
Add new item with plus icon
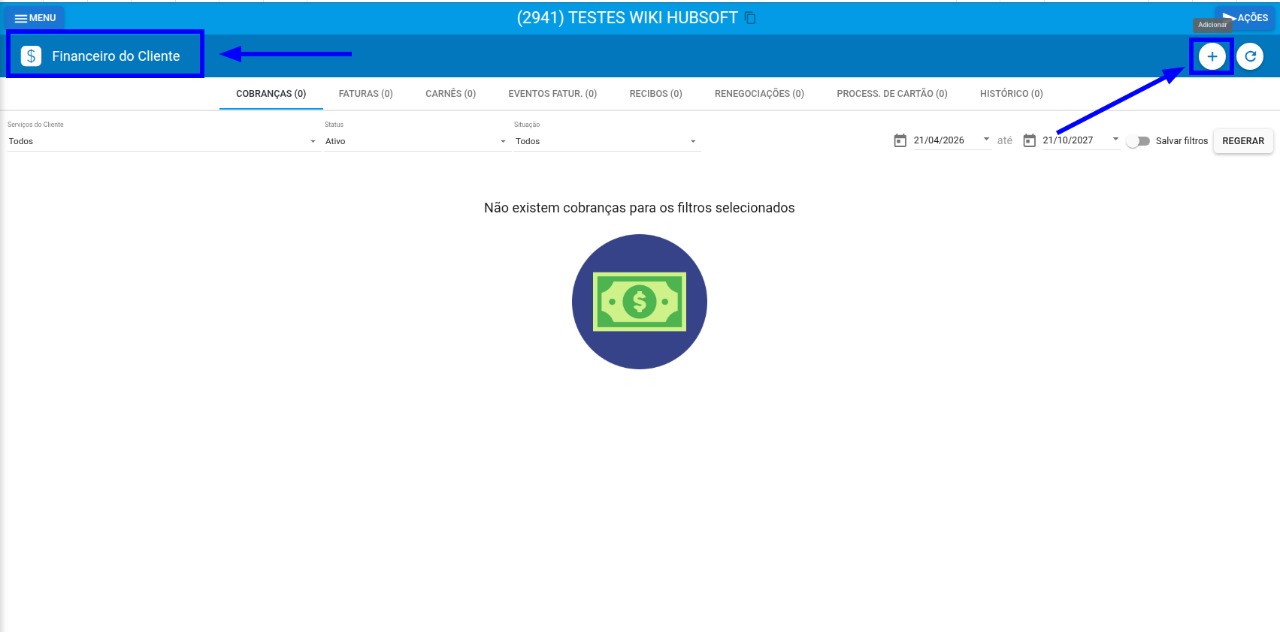point(1212,57)
